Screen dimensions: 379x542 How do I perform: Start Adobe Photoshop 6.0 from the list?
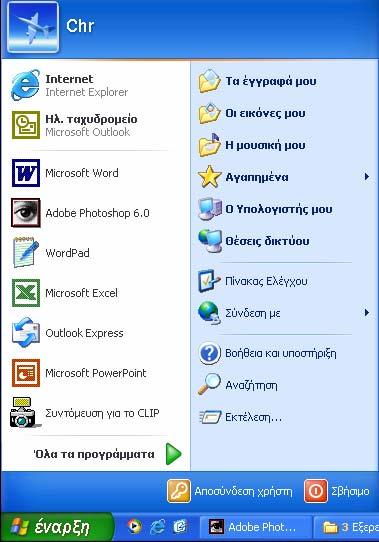[x=26, y=213]
